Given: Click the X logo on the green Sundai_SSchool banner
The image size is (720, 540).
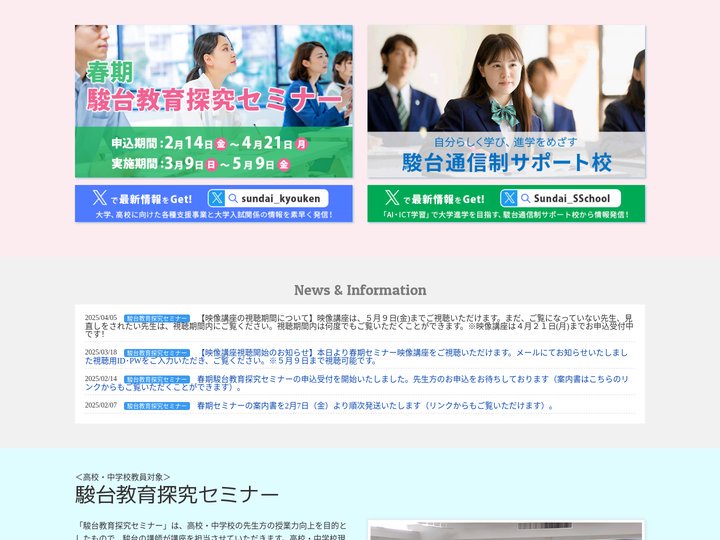Looking at the screenshot, I should tap(392, 197).
